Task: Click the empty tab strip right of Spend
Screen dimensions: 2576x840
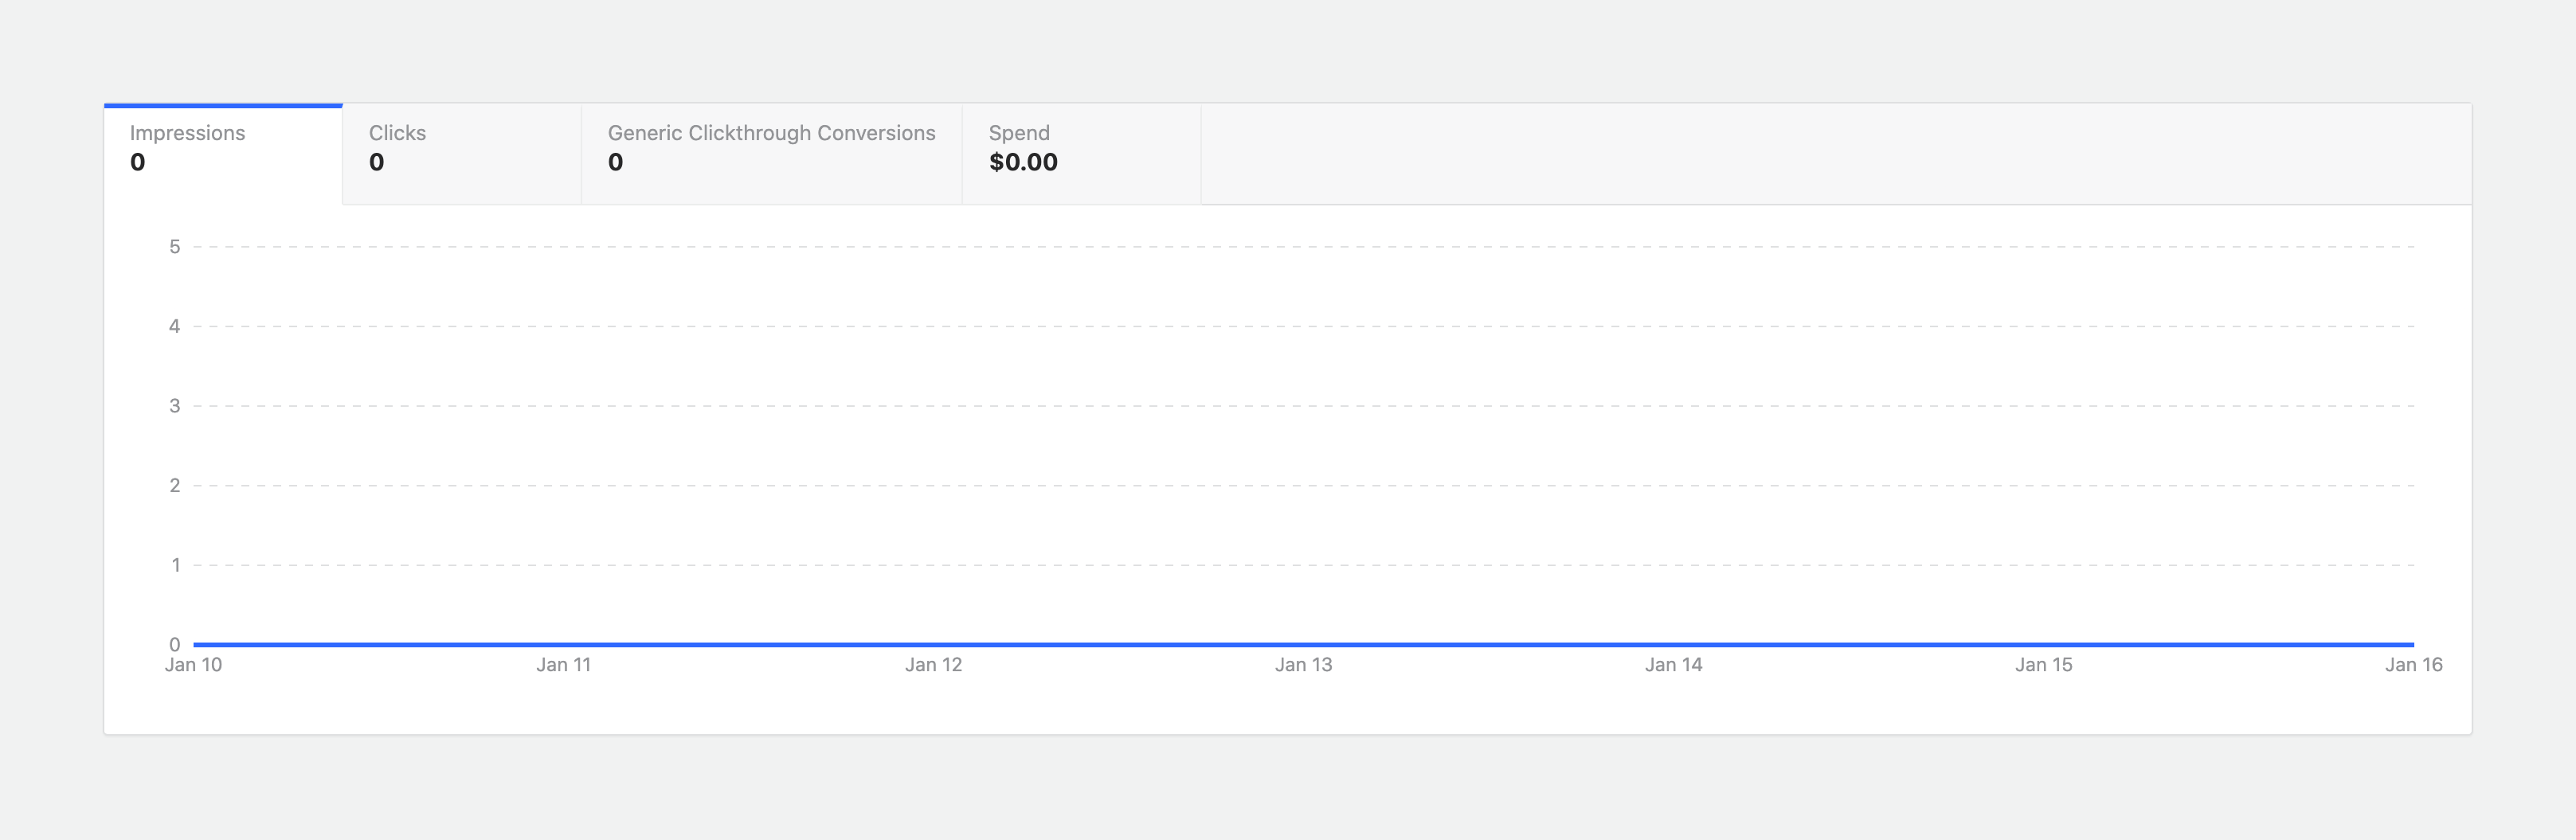Action: pyautogui.click(x=1835, y=154)
